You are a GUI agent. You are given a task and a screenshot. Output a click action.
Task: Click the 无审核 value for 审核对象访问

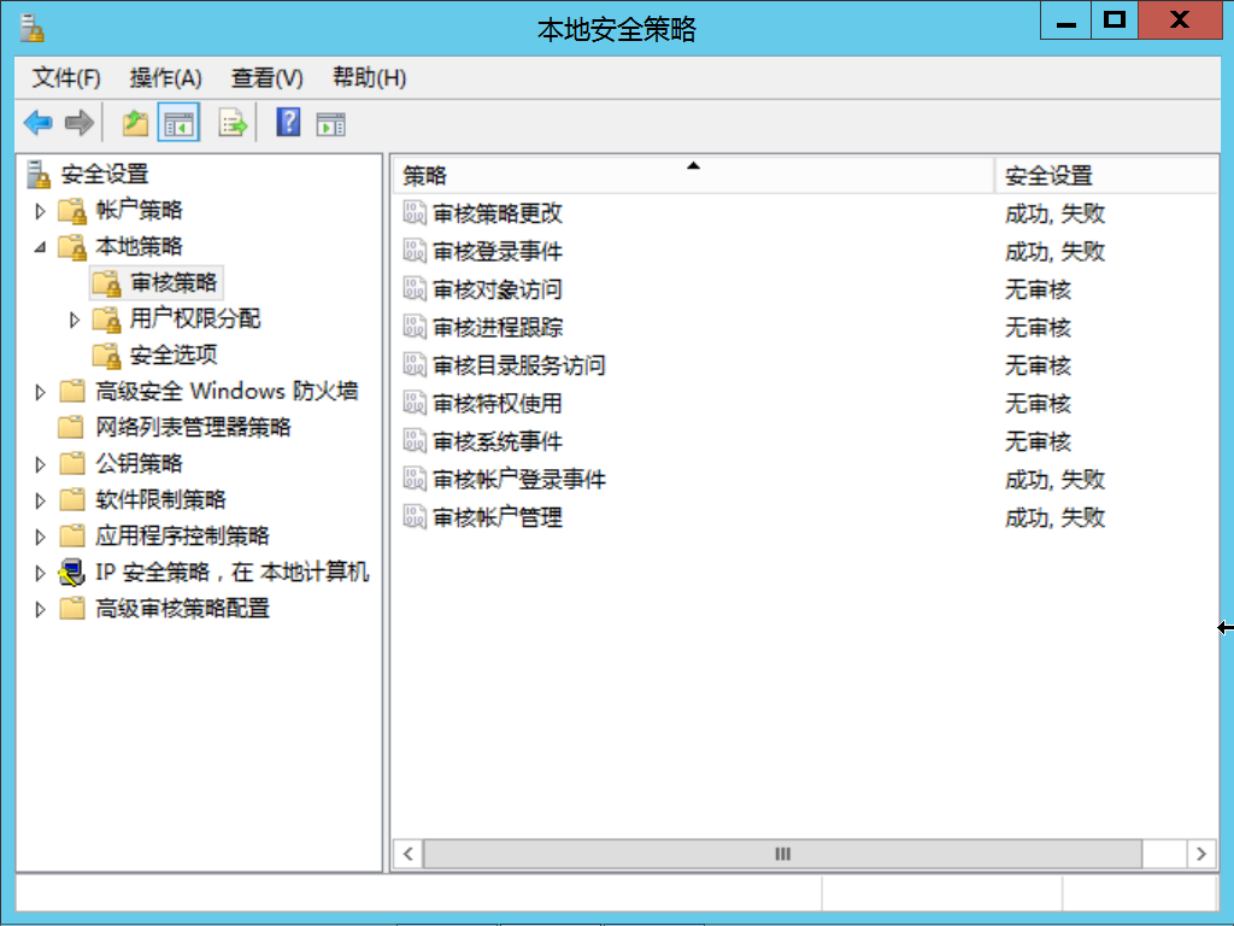(x=1038, y=289)
